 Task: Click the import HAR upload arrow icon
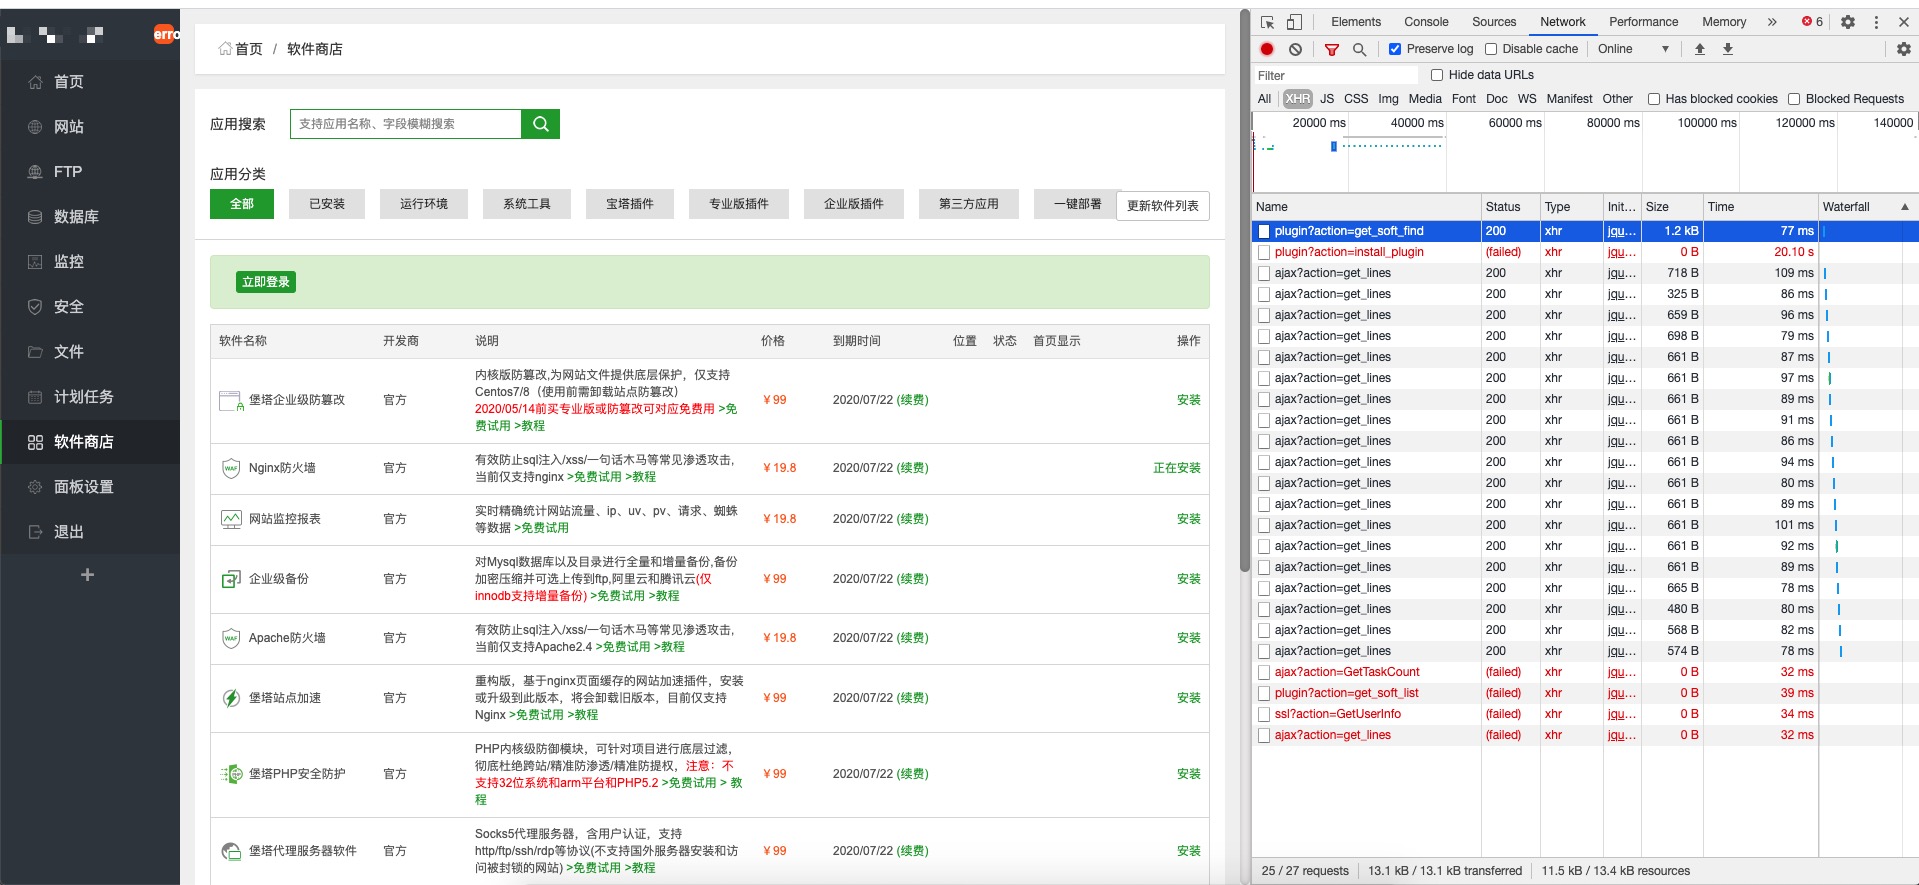click(1699, 49)
